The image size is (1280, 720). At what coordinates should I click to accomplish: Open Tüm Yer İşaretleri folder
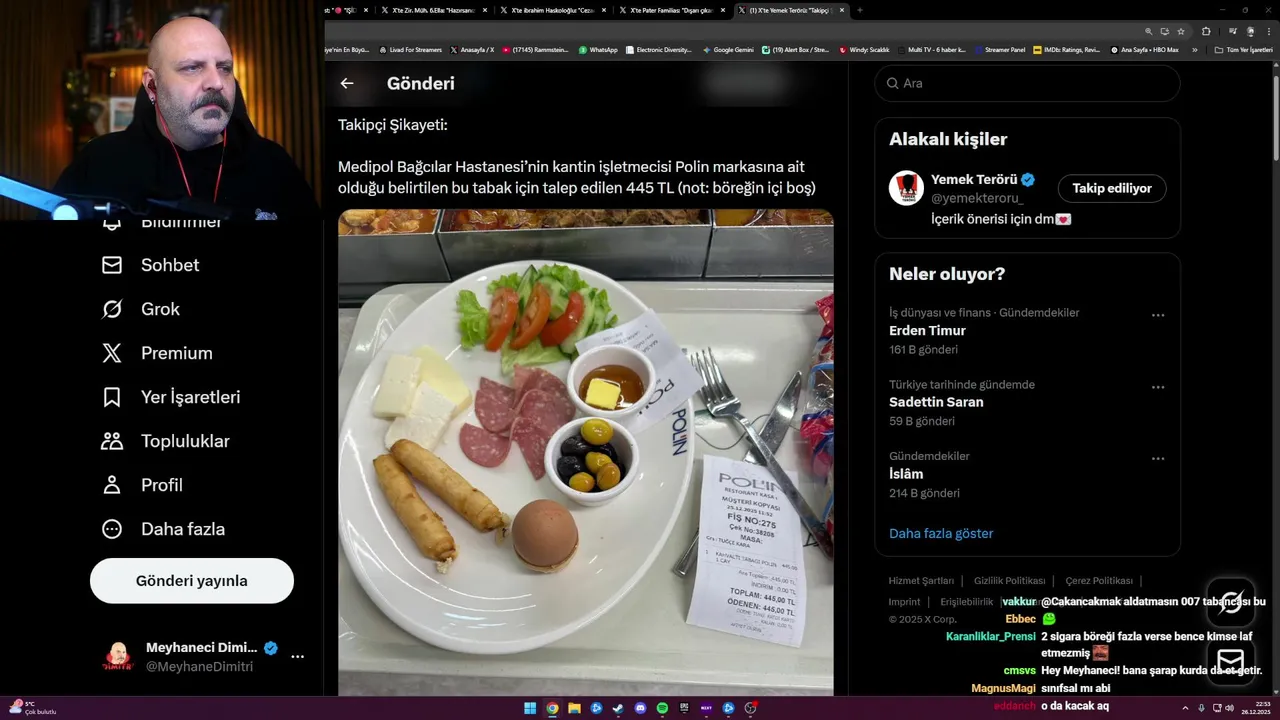pyautogui.click(x=1243, y=50)
